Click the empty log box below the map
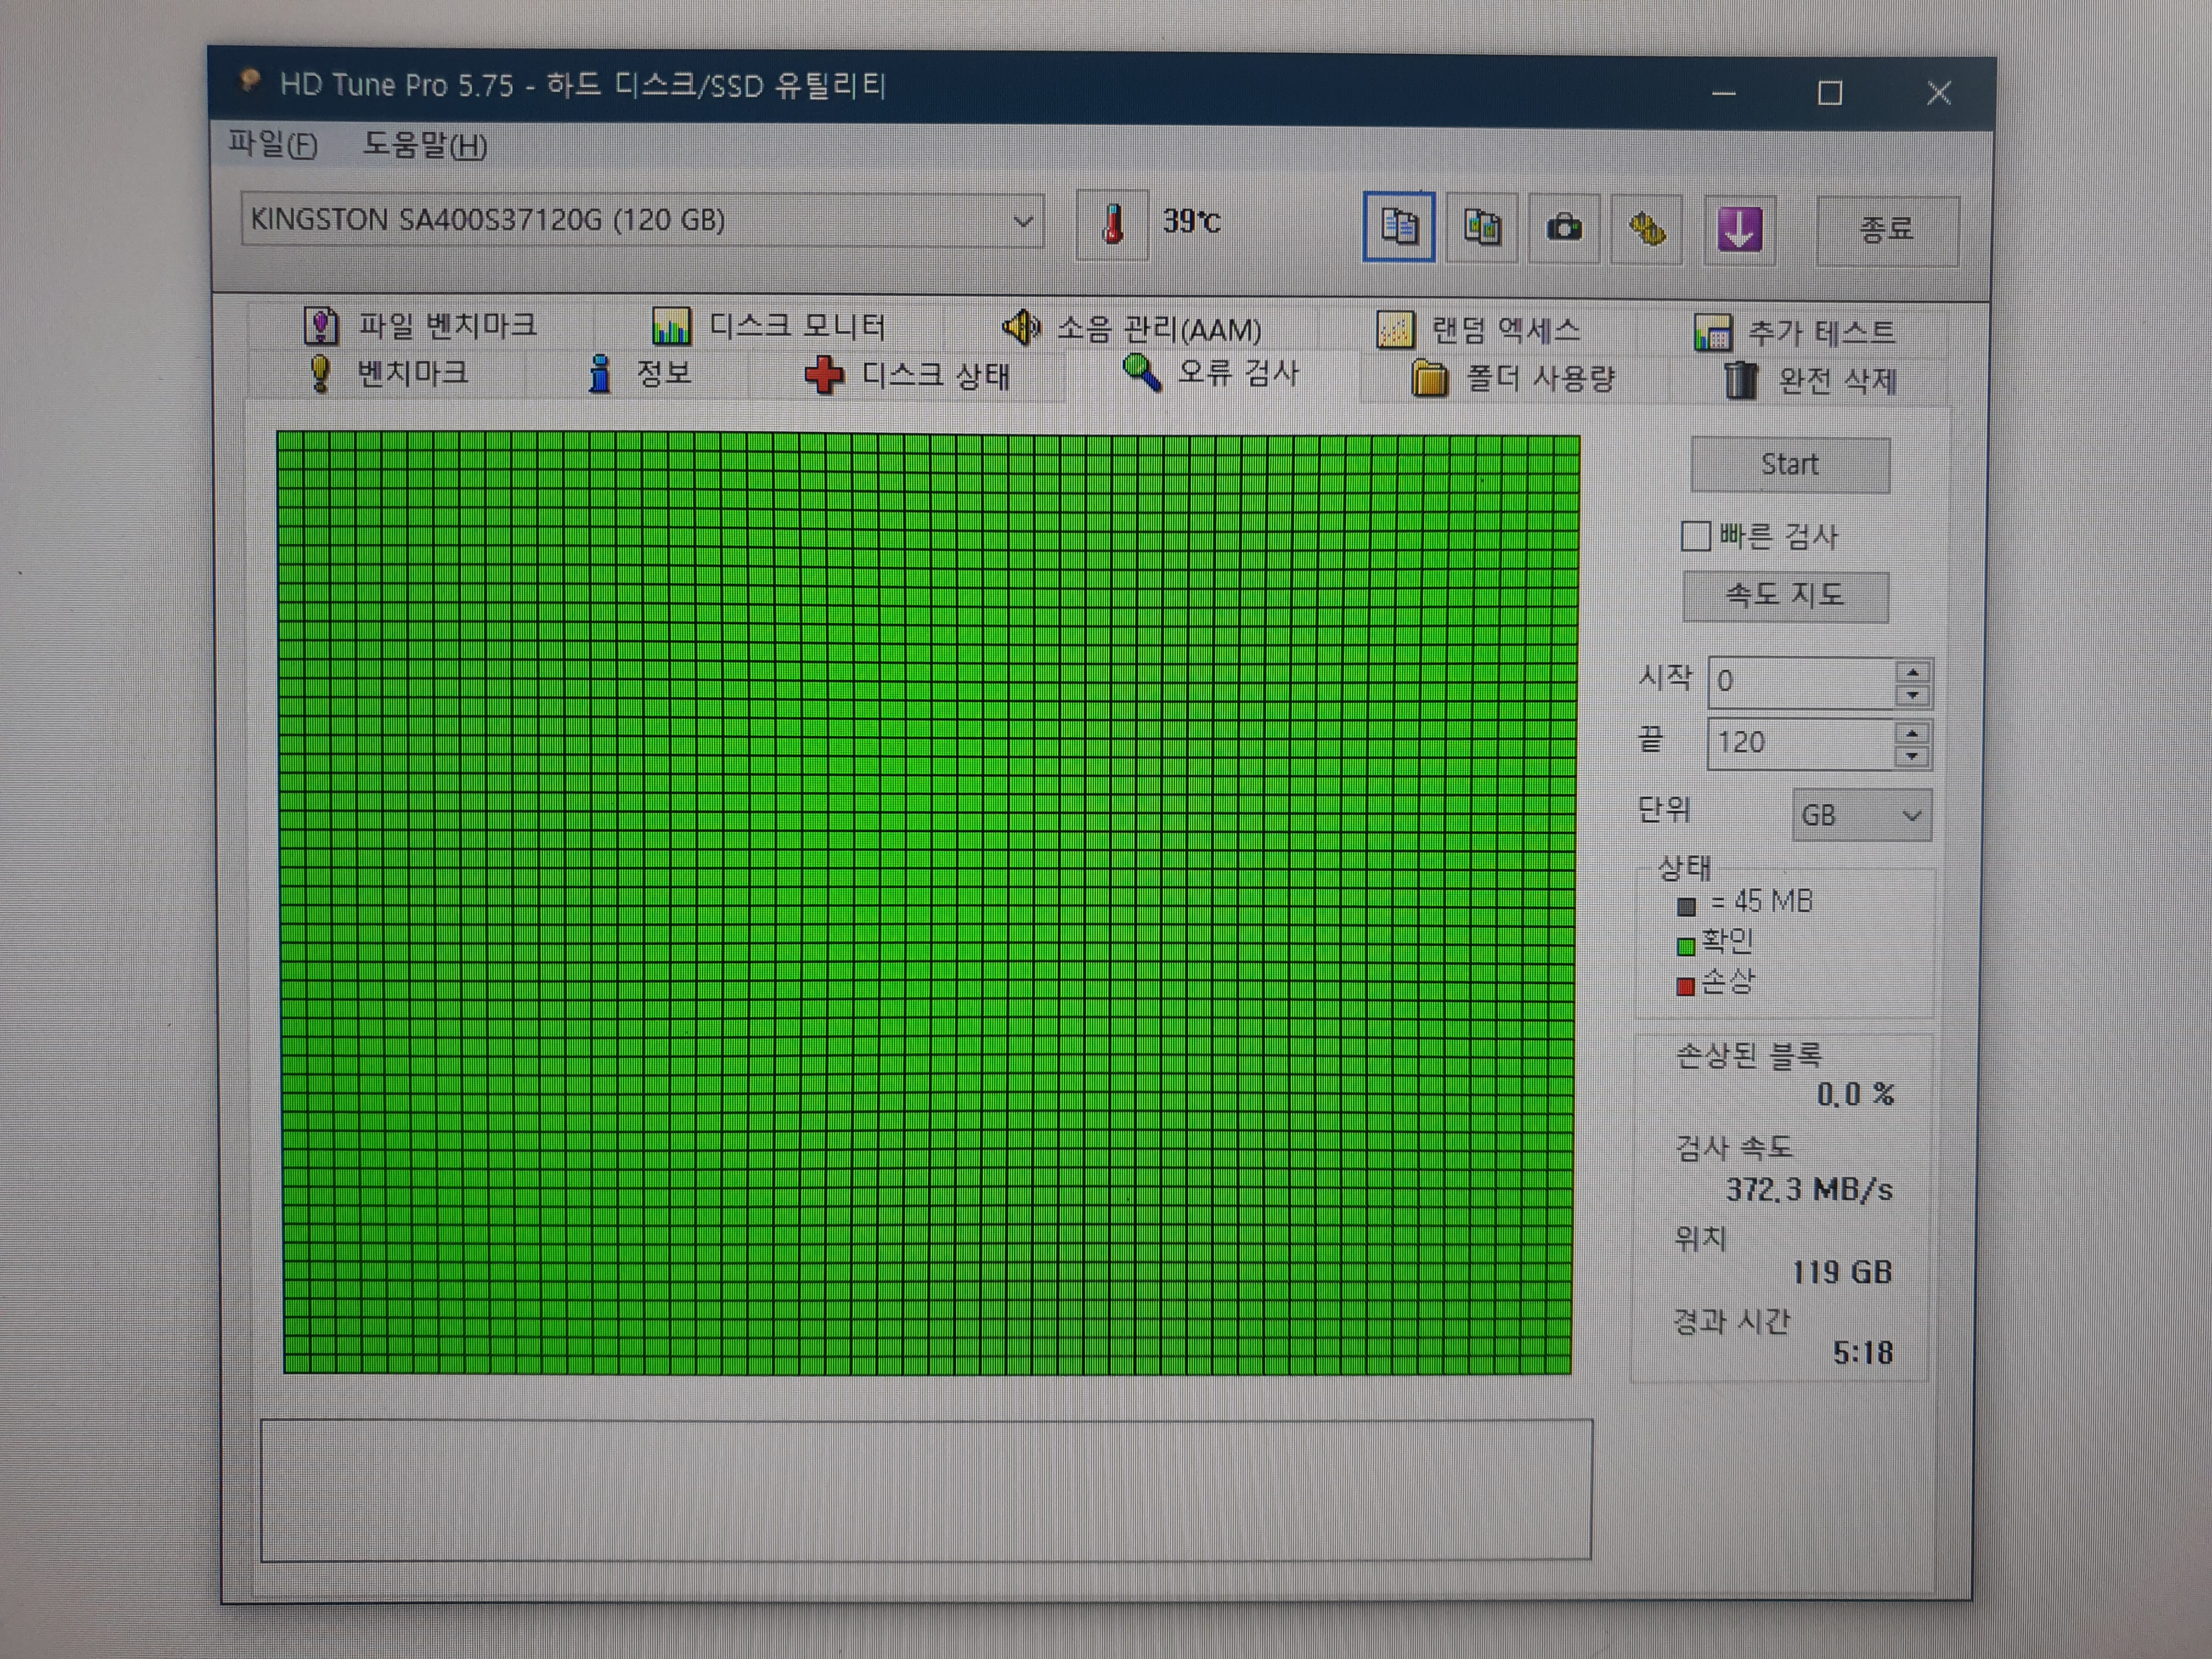2212x1659 pixels. click(x=926, y=1490)
